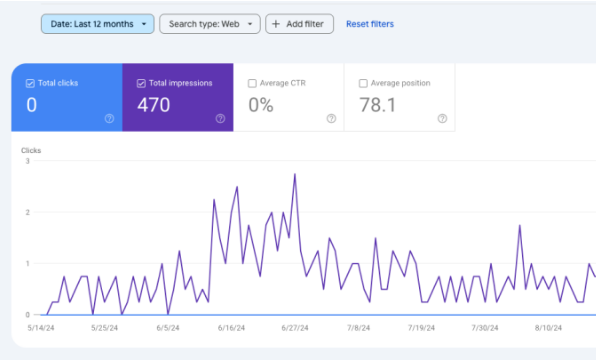This screenshot has width=596, height=364.
Task: Click help icon in Average CTR card
Action: [331, 119]
